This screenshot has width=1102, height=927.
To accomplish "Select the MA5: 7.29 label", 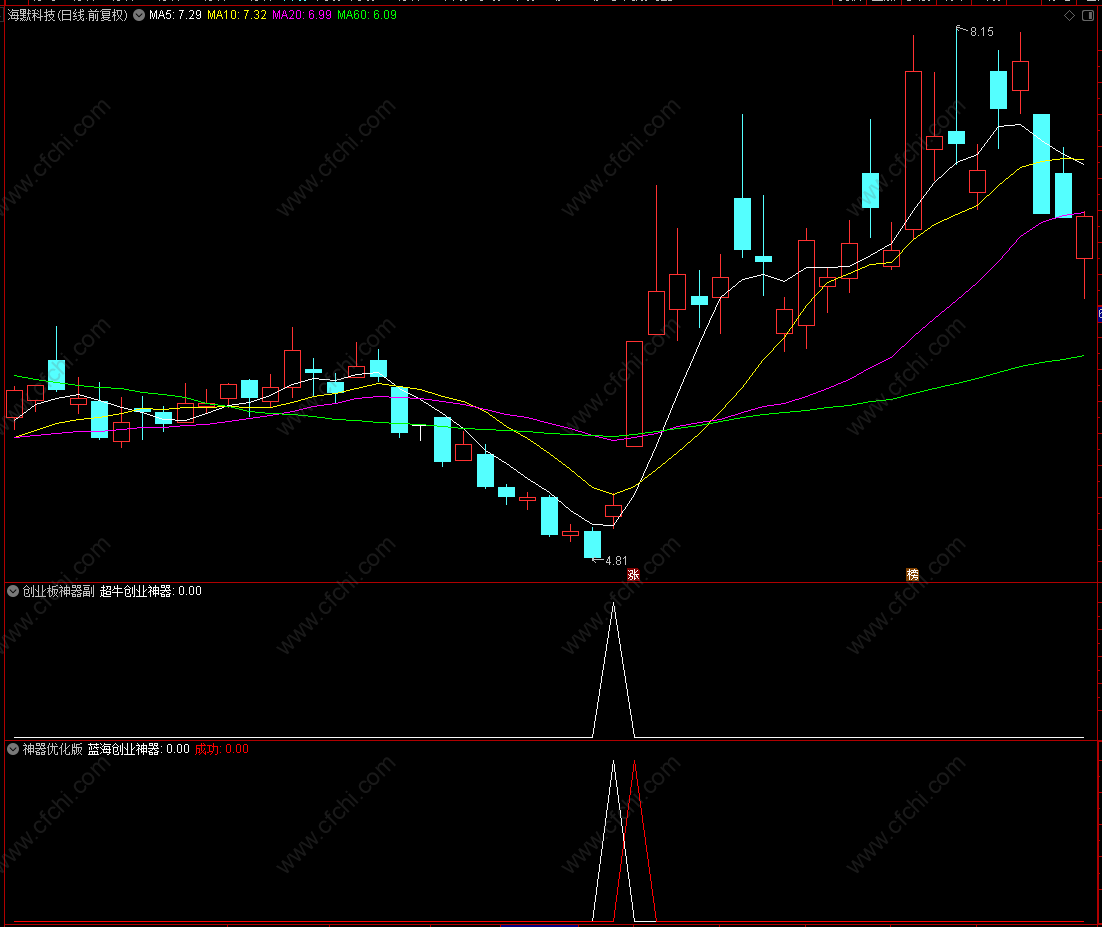I will (x=175, y=15).
